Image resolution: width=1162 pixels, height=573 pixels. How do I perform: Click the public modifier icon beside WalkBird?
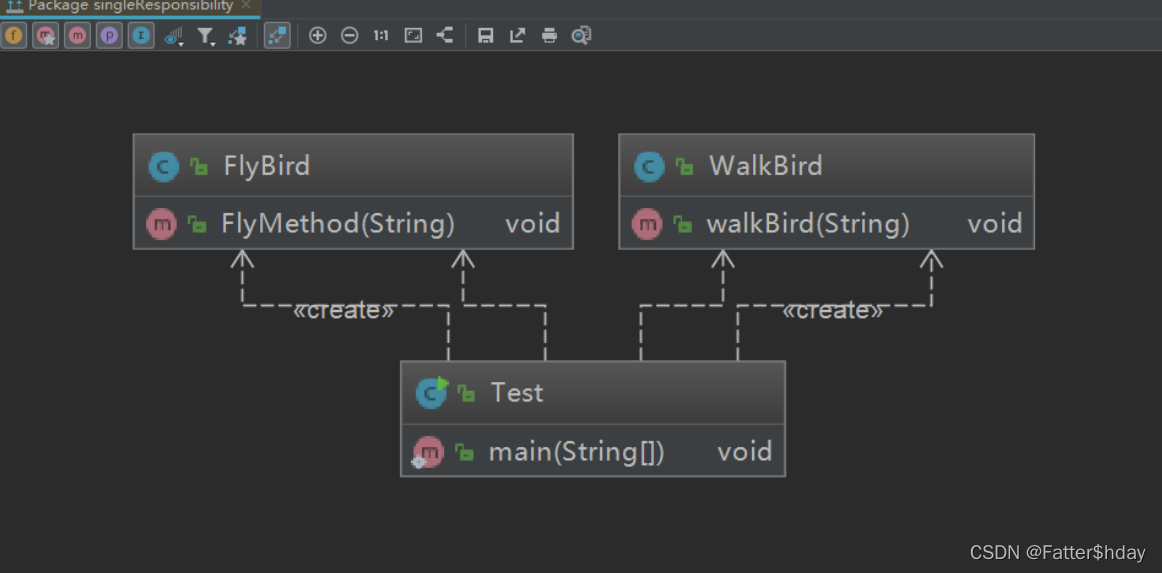[x=685, y=166]
